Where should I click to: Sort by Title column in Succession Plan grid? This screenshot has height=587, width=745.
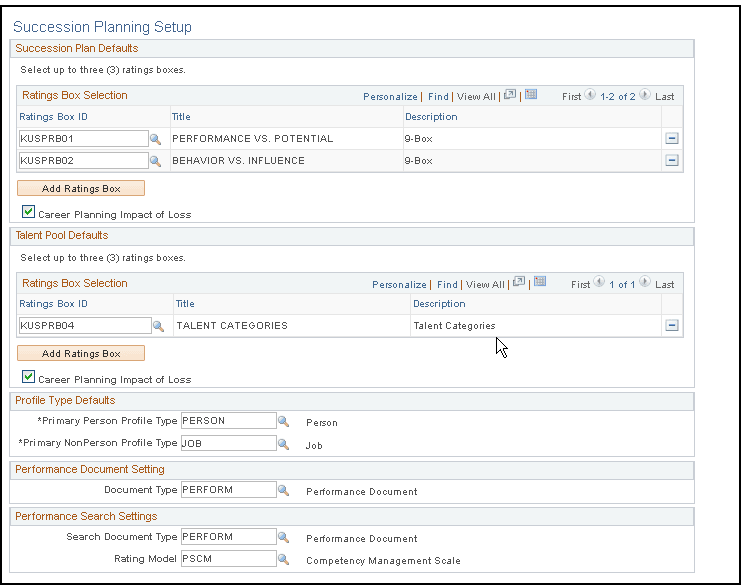pyautogui.click(x=181, y=116)
